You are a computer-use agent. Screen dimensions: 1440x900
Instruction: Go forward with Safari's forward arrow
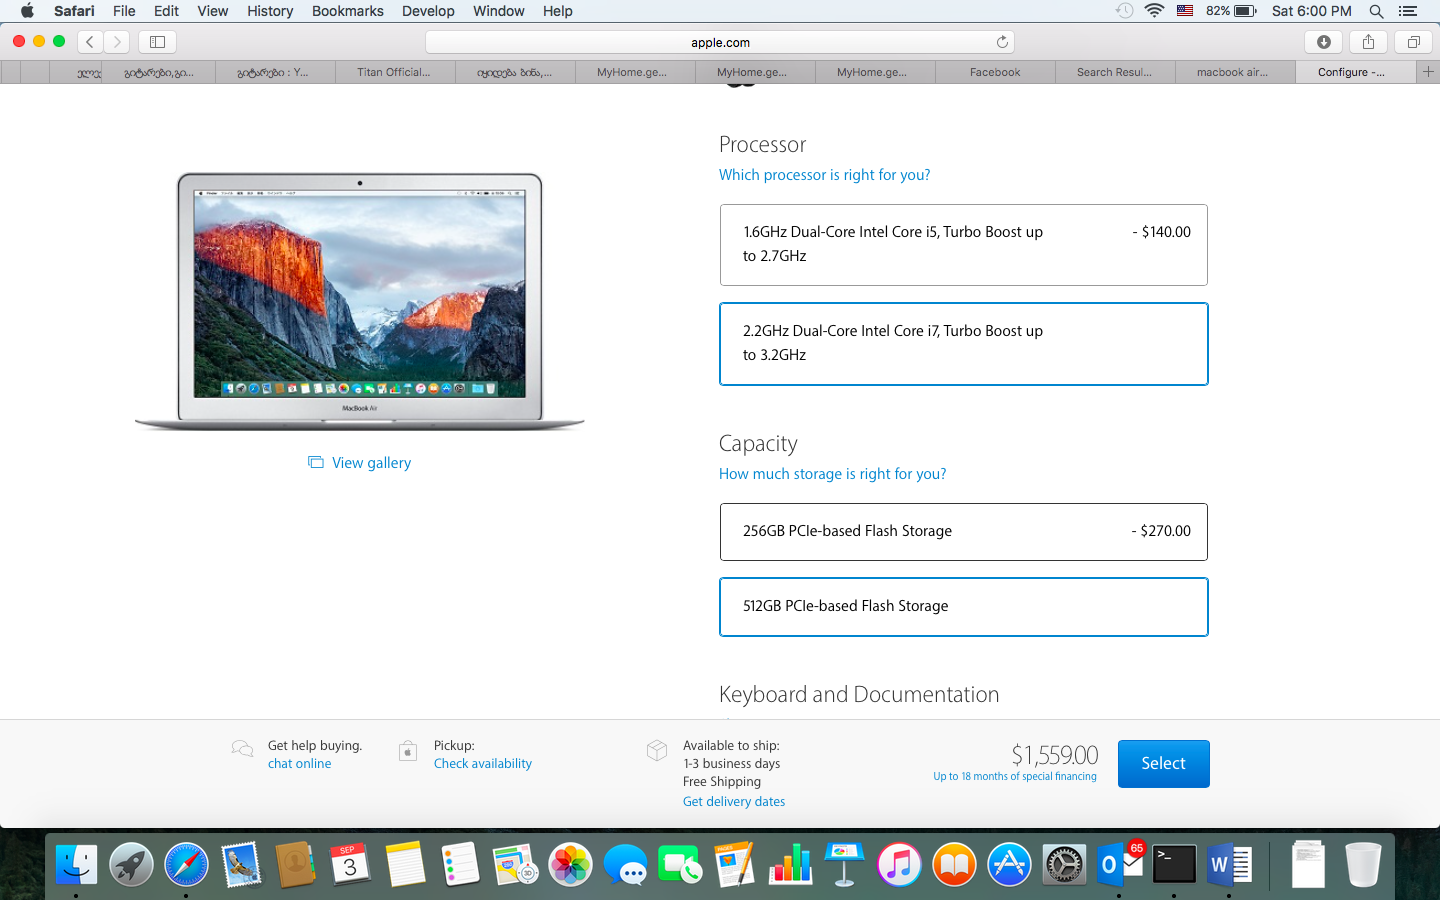[x=117, y=42]
